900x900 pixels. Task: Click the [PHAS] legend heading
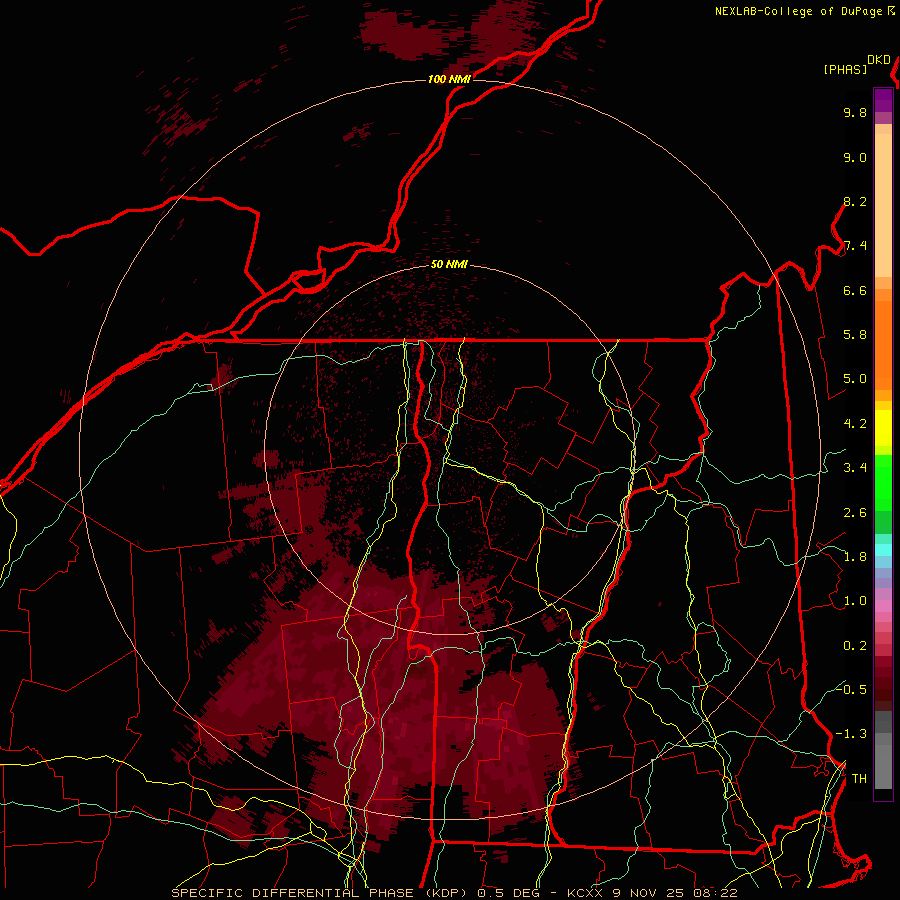845,70
